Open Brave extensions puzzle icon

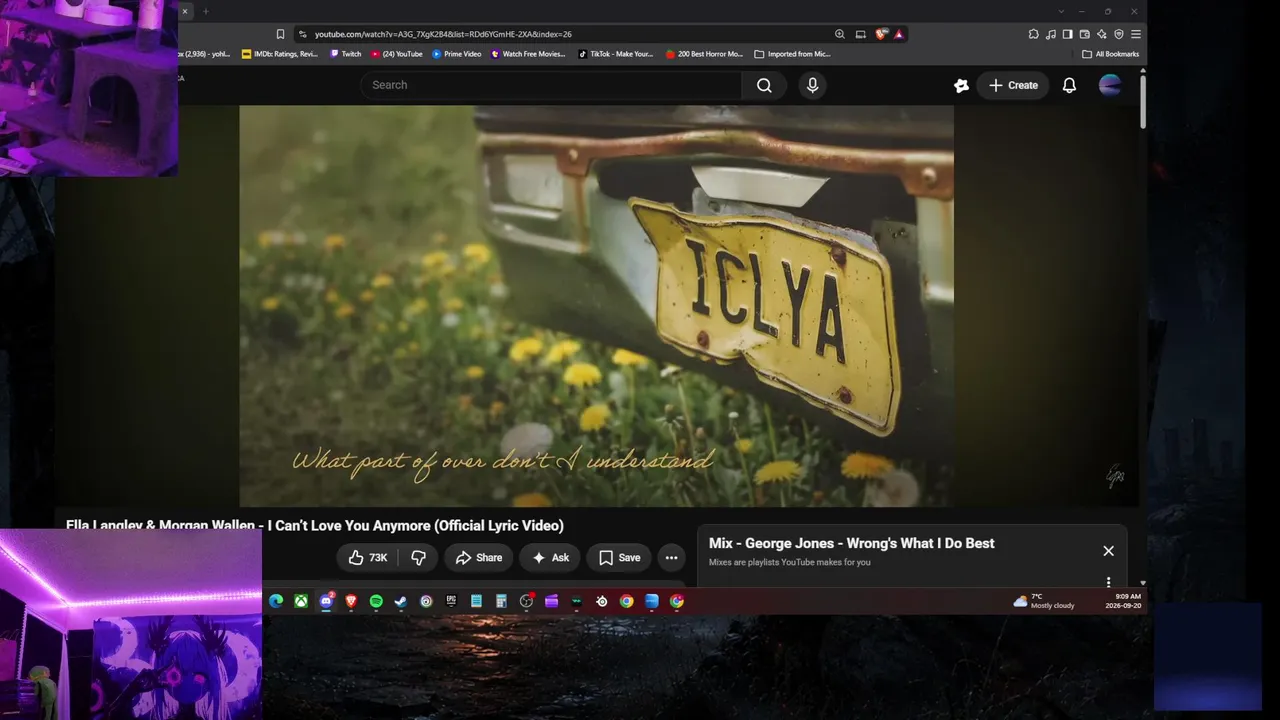(x=1033, y=34)
